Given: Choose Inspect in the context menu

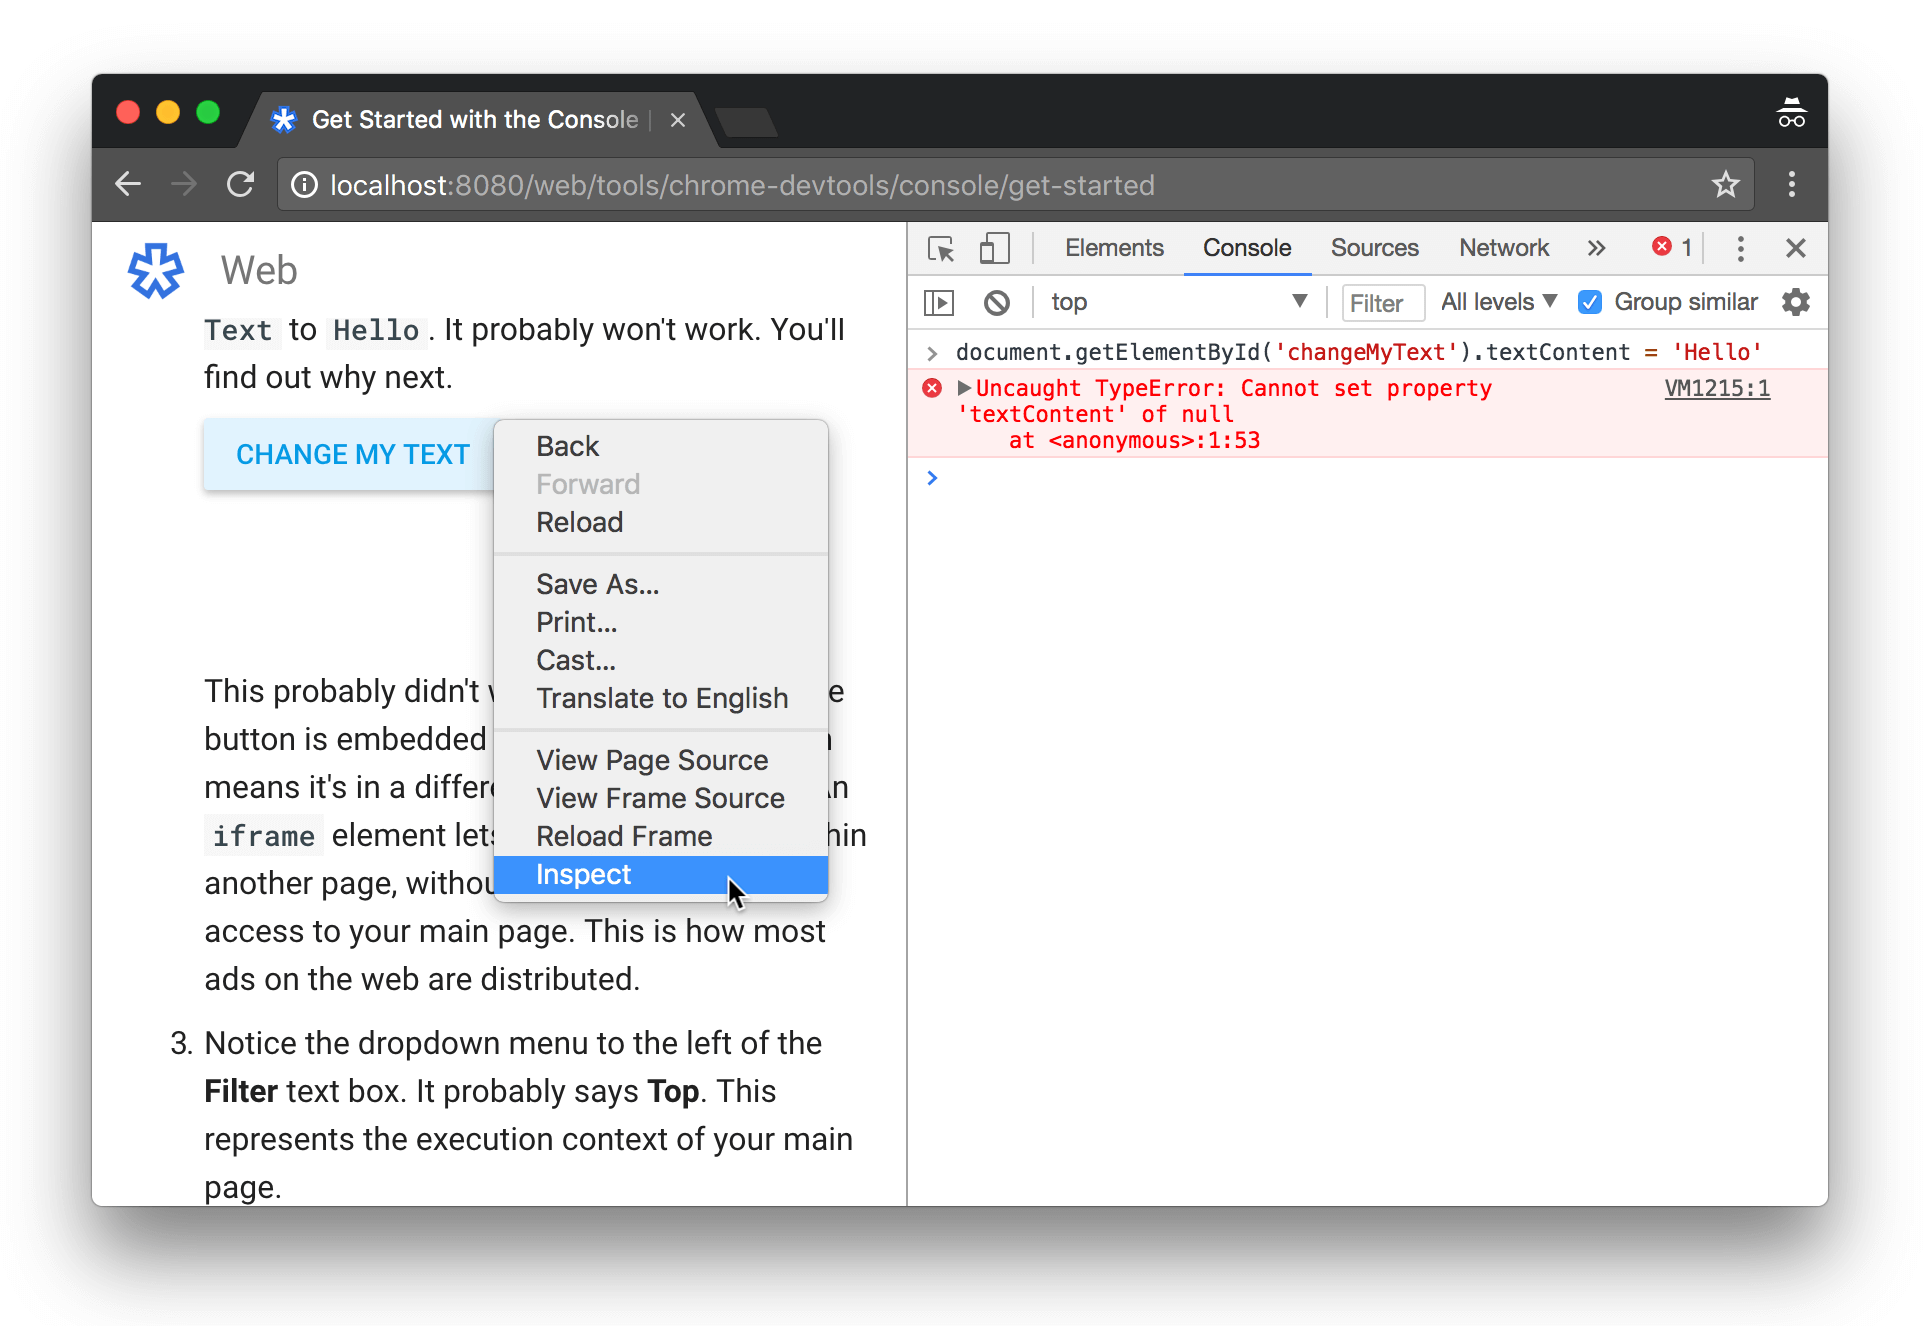Looking at the screenshot, I should point(584,875).
